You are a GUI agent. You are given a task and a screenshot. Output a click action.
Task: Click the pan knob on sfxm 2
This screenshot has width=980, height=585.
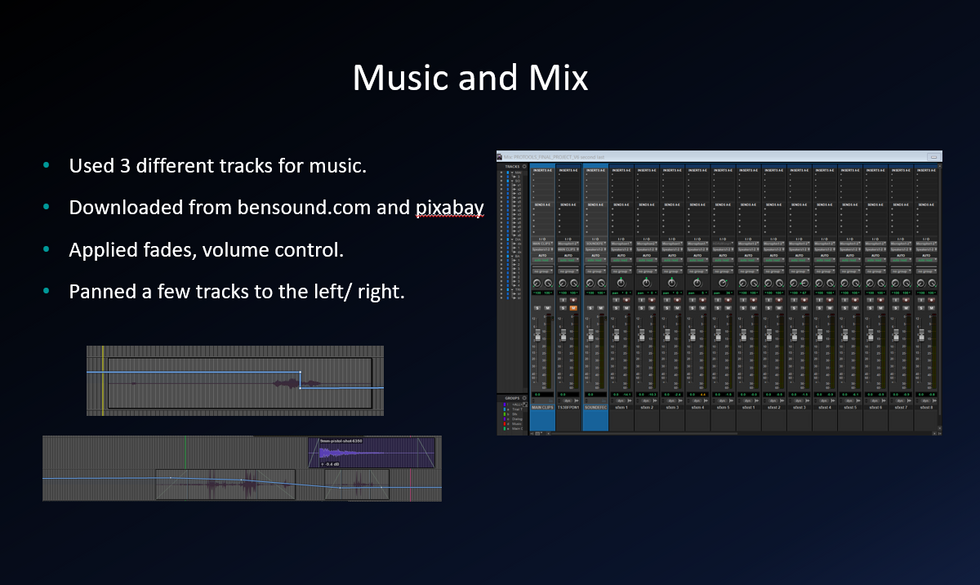click(x=646, y=282)
